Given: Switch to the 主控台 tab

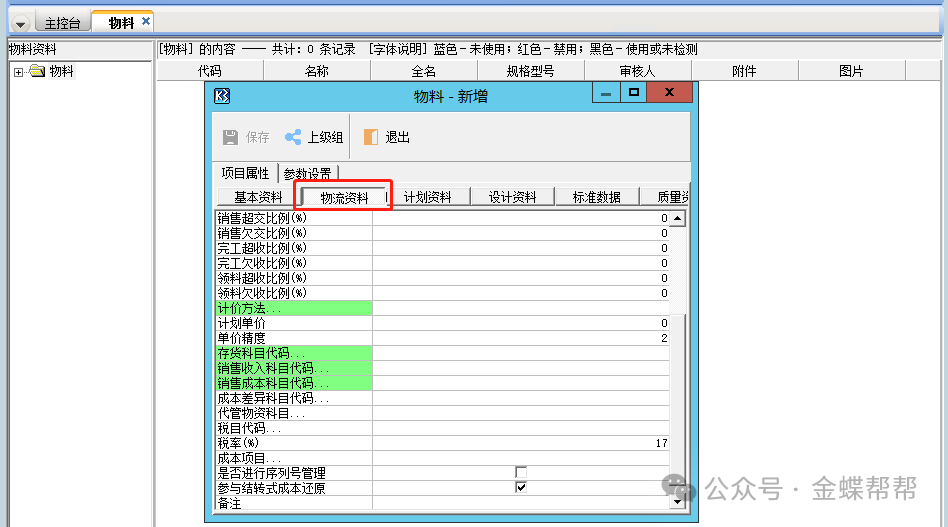Looking at the screenshot, I should 62,23.
